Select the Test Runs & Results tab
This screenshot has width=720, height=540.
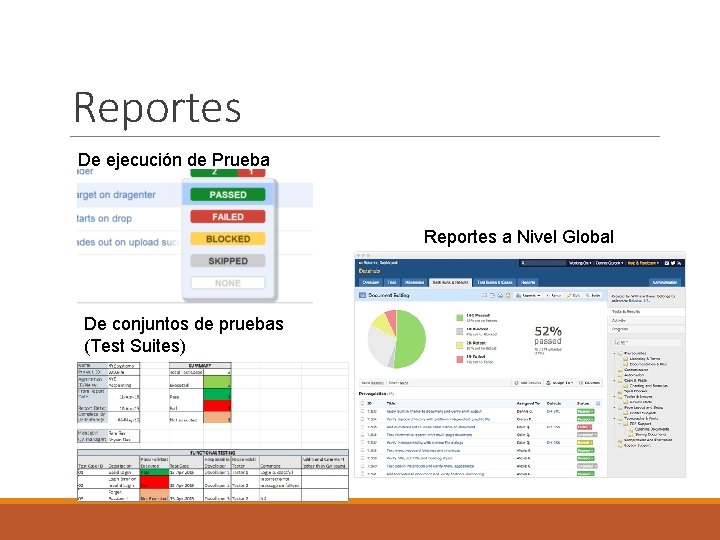tap(450, 282)
